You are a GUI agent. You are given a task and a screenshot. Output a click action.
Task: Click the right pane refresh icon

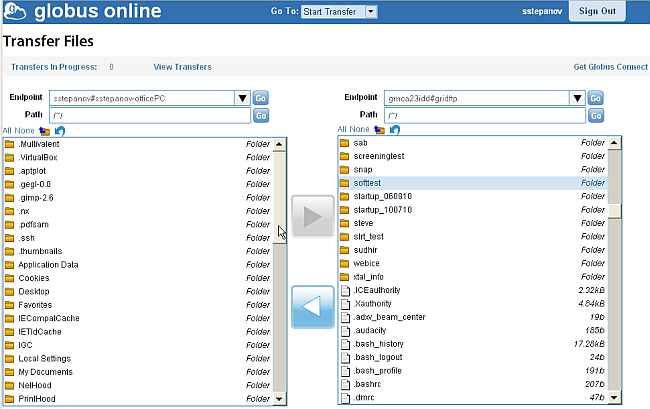(x=395, y=130)
